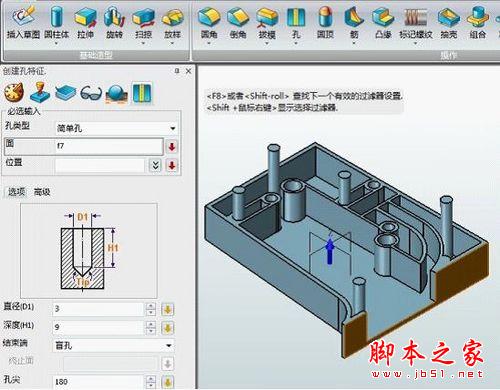Expand the 筋 dropdown arrow
Screen dimensions: 500x390
point(354,43)
